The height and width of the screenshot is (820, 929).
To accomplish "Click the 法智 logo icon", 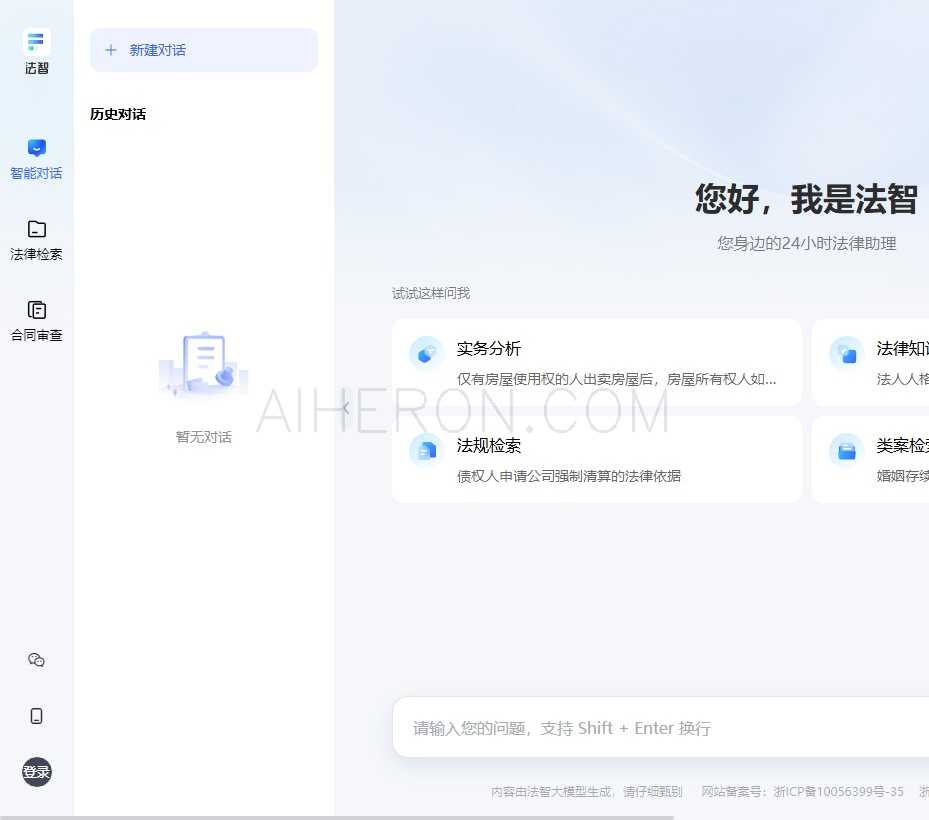I will coord(37,42).
